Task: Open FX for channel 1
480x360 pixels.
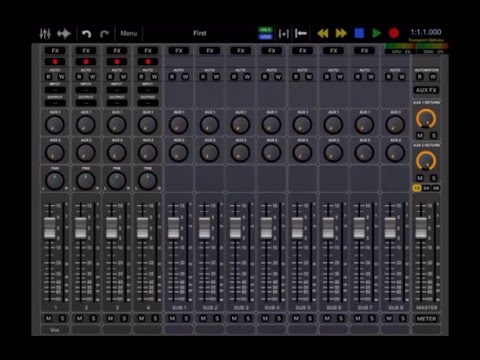Action: coord(55,51)
